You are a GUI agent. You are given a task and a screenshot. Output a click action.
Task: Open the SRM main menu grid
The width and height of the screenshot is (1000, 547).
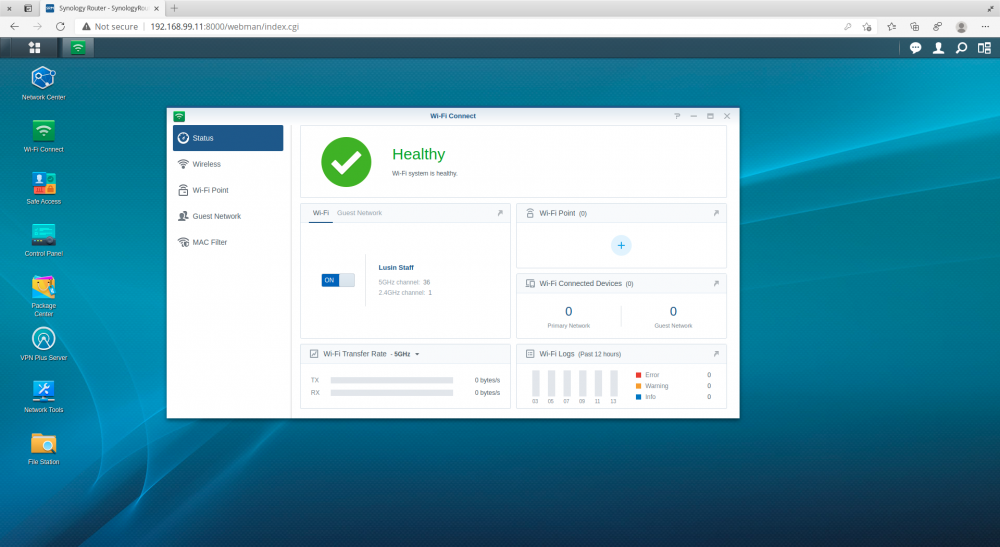click(34, 48)
